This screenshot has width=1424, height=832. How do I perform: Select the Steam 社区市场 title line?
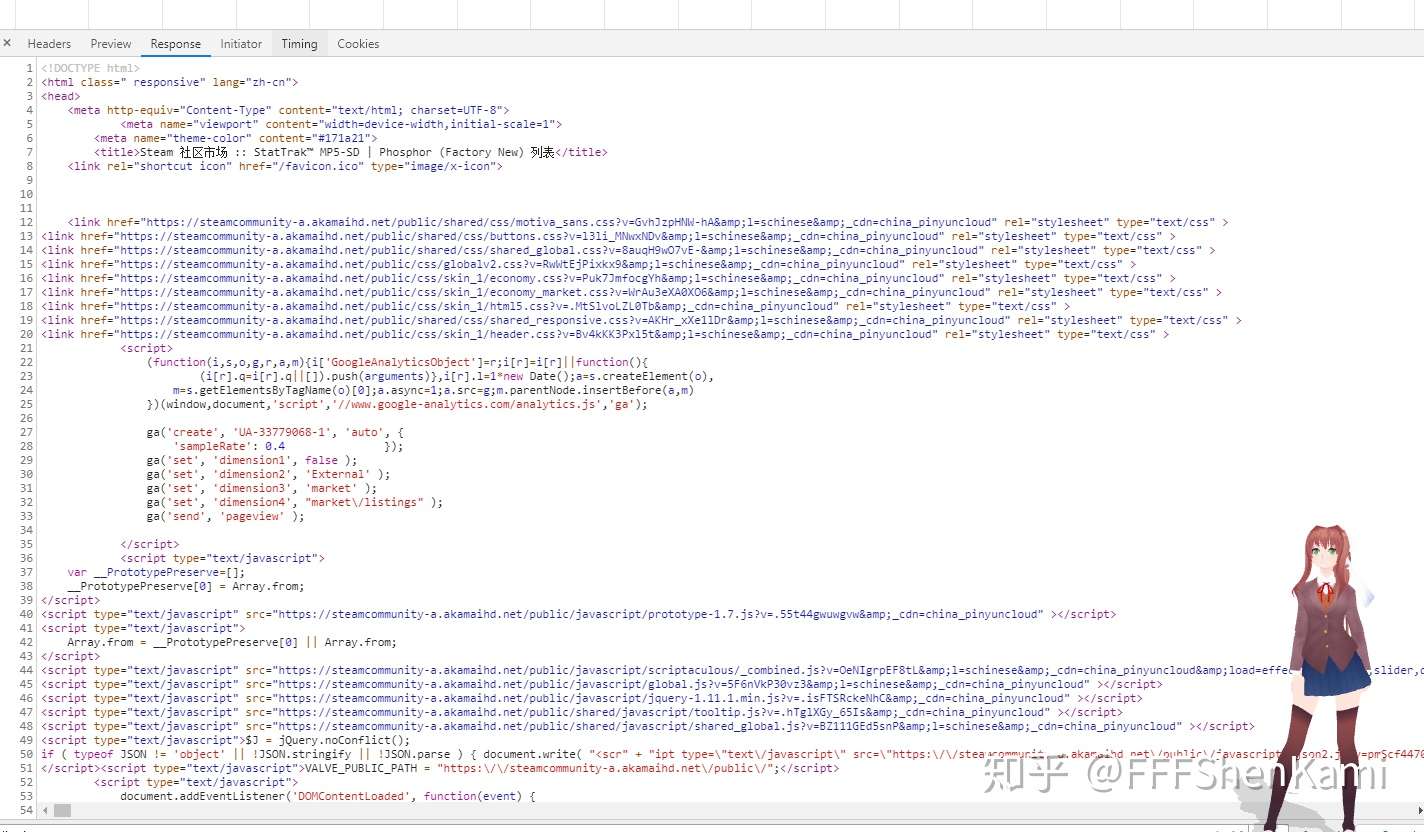351,152
